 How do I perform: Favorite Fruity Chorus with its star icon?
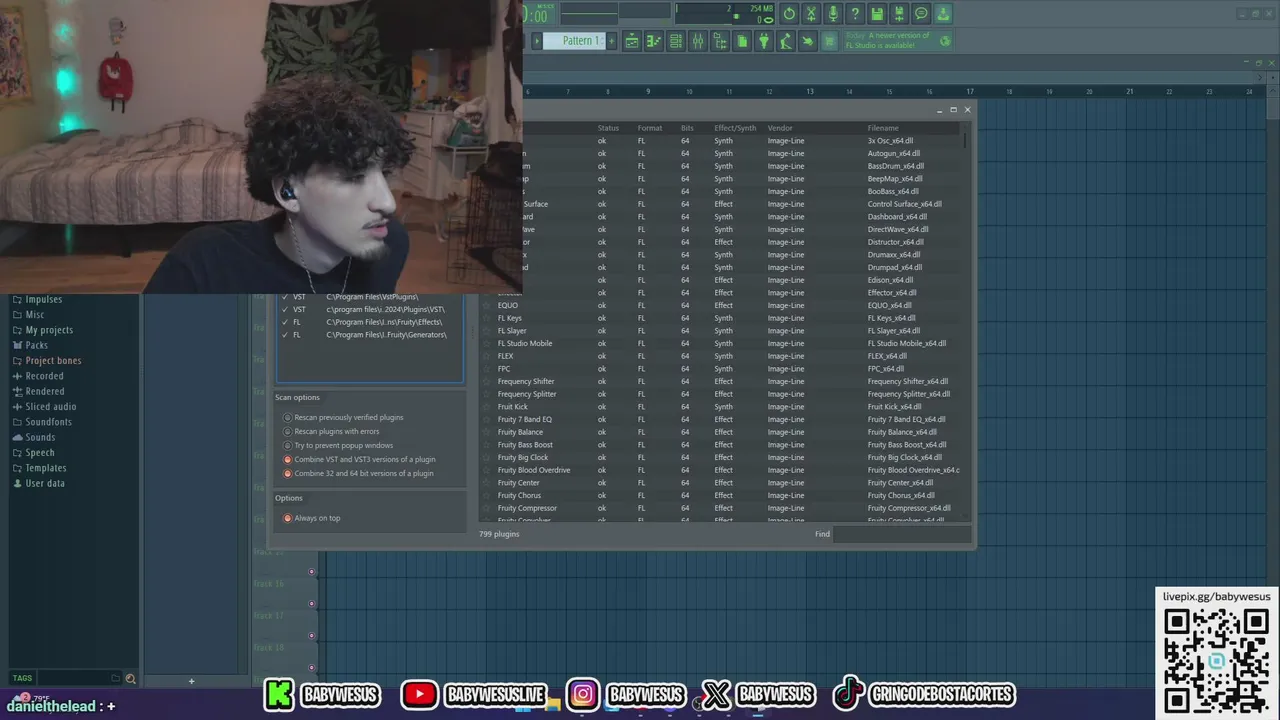(x=487, y=495)
